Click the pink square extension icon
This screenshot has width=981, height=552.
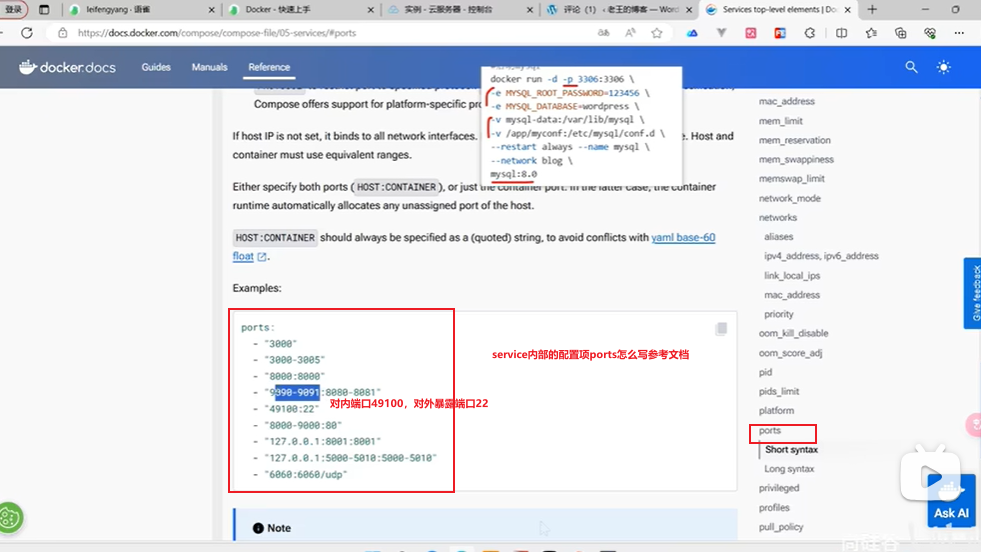click(751, 33)
